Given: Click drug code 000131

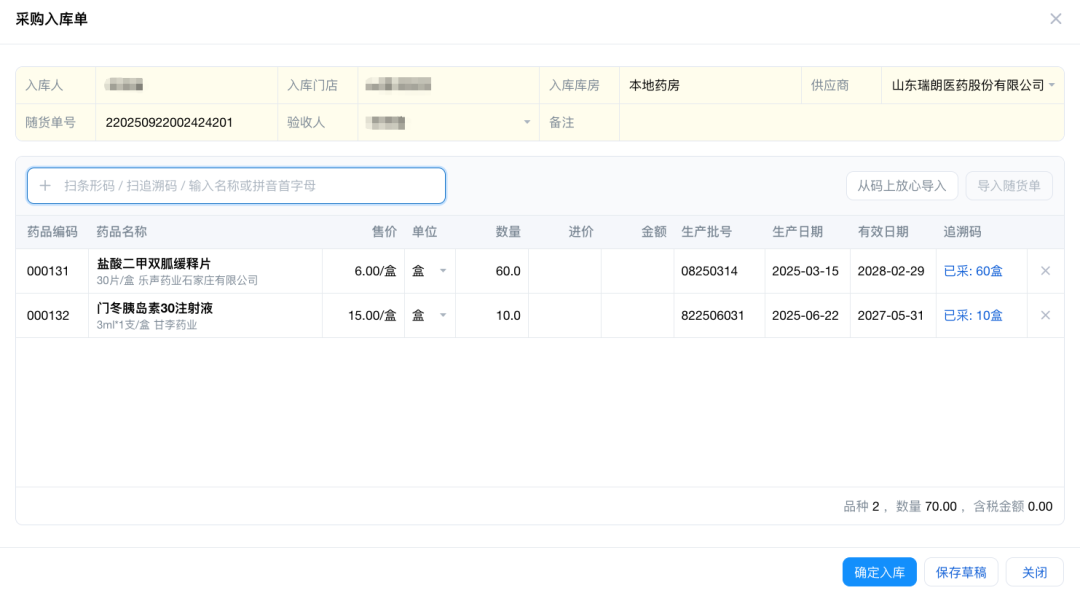Looking at the screenshot, I should [48, 271].
